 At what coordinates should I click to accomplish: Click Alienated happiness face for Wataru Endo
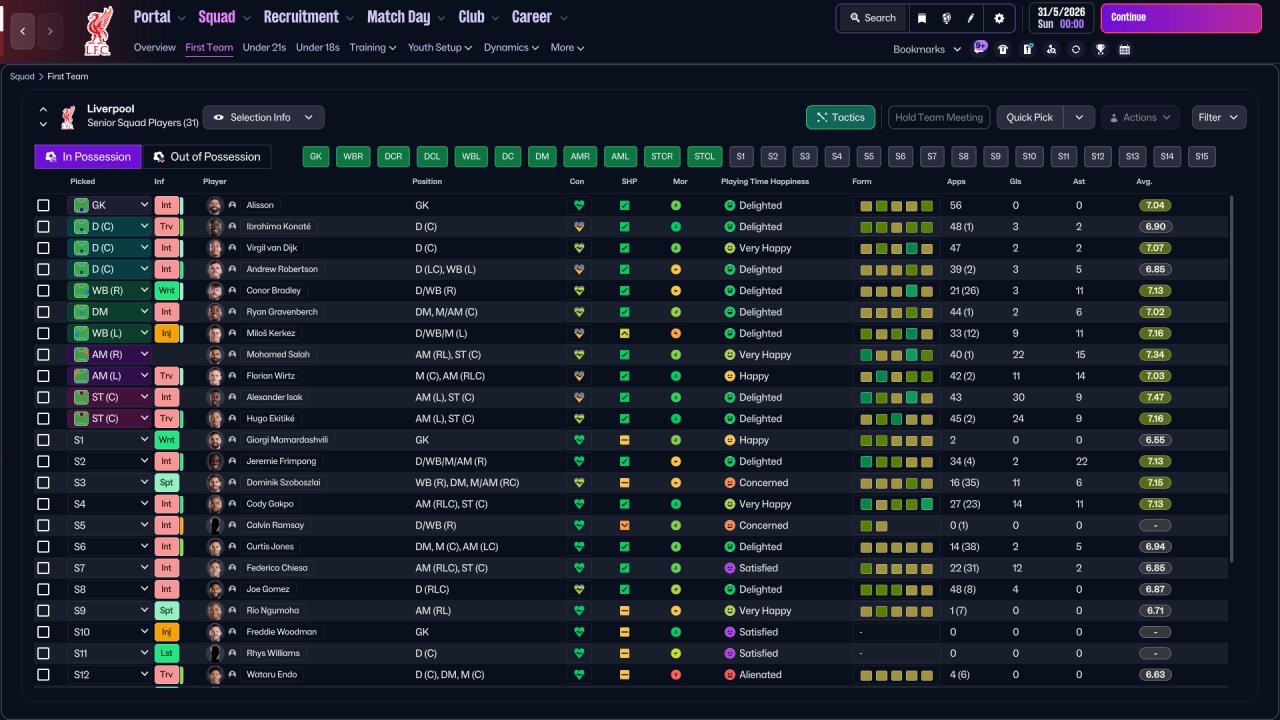coord(730,675)
